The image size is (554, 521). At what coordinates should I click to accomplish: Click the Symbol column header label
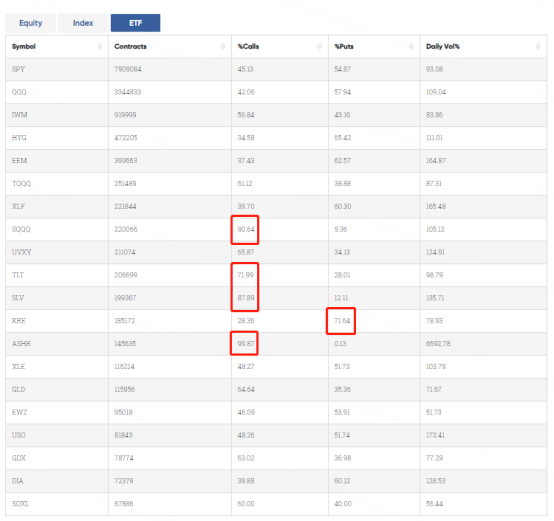(x=24, y=46)
